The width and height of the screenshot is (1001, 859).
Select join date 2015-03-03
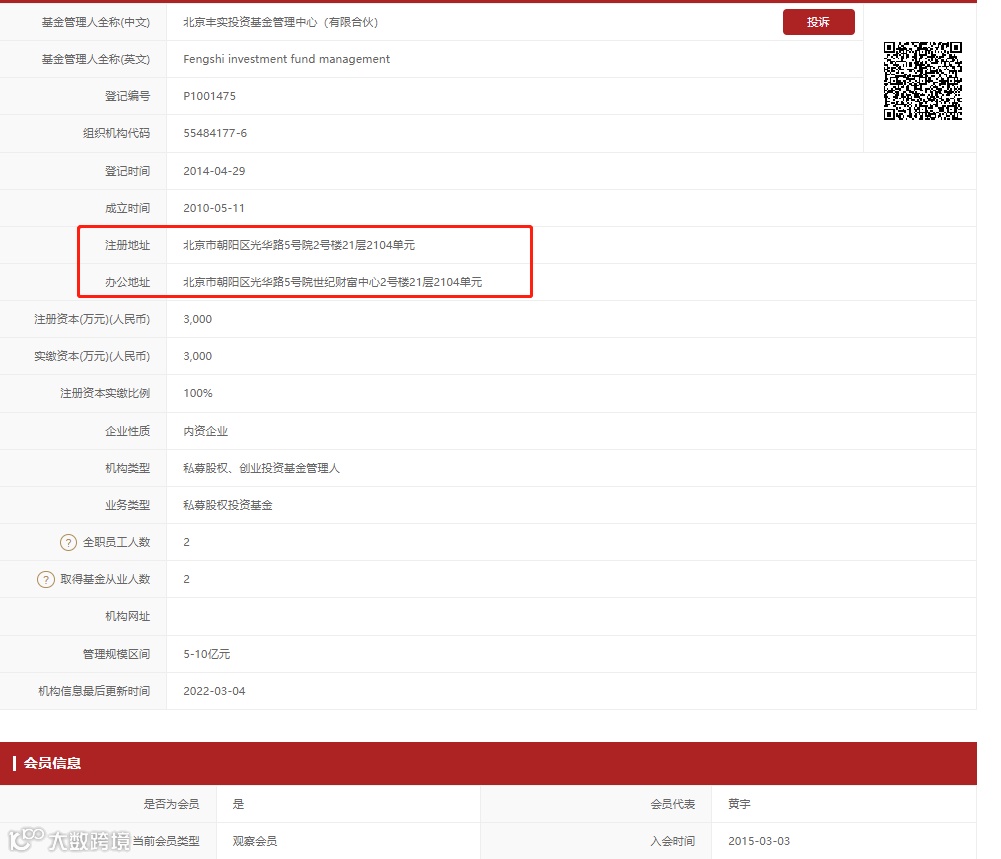[x=759, y=841]
